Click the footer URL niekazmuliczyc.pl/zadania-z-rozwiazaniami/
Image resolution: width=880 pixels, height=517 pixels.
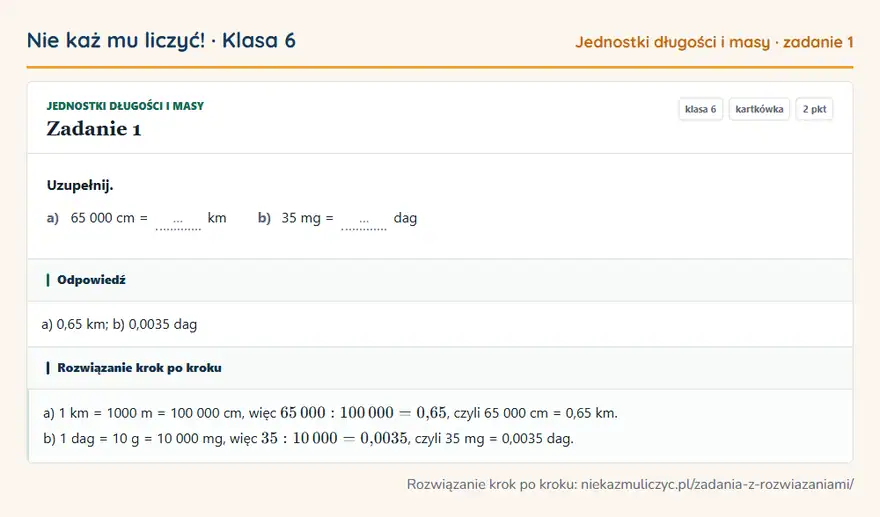[x=717, y=484]
